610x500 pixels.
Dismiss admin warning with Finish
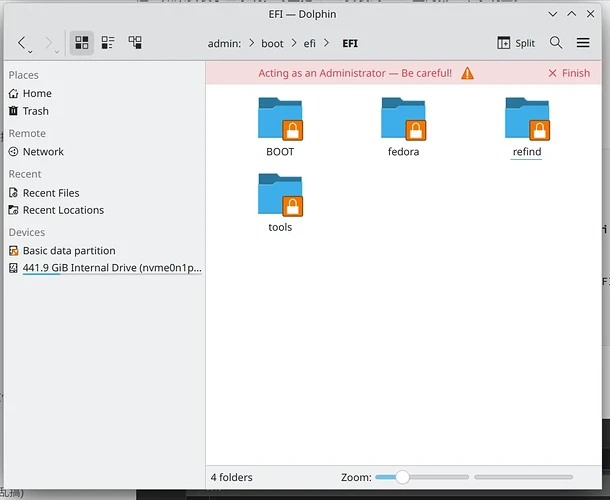tap(569, 73)
